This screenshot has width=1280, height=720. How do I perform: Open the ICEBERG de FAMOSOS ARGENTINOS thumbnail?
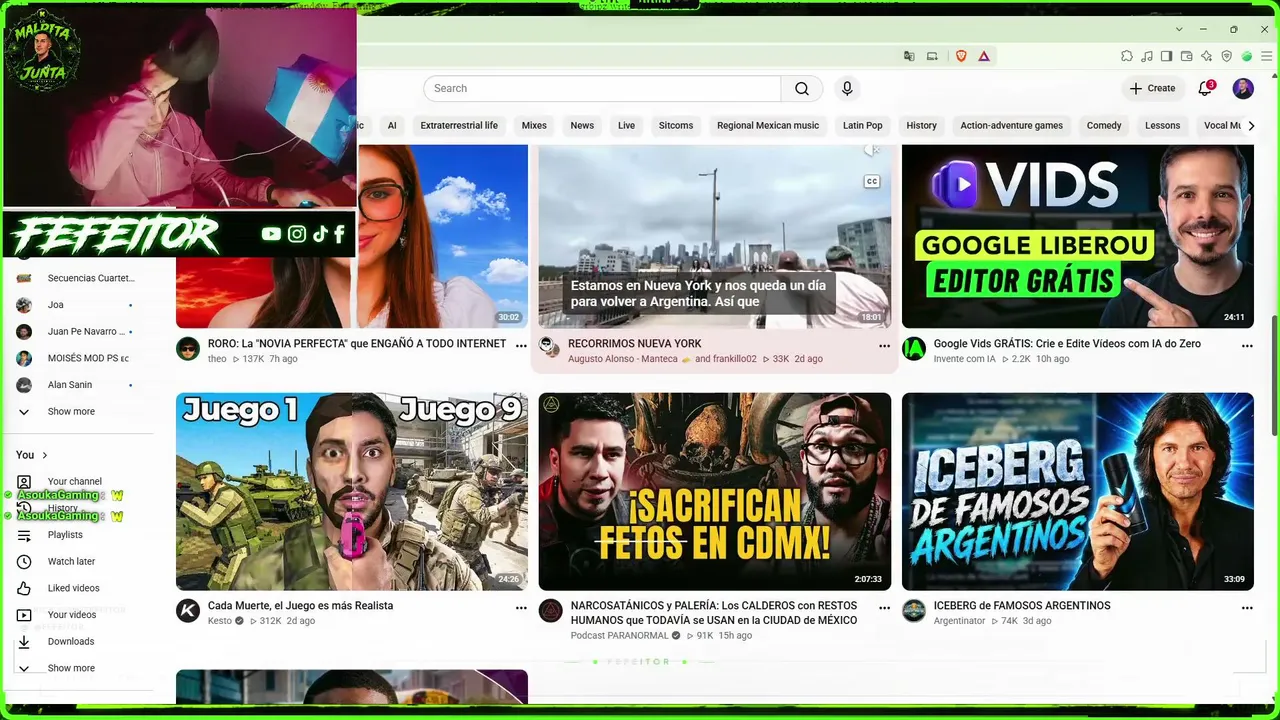[x=1078, y=491]
